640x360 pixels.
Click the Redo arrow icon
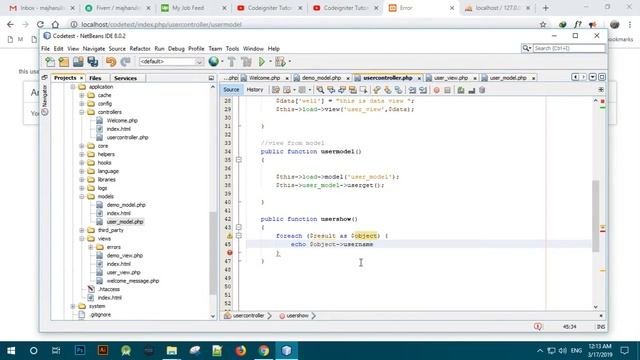coord(125,62)
